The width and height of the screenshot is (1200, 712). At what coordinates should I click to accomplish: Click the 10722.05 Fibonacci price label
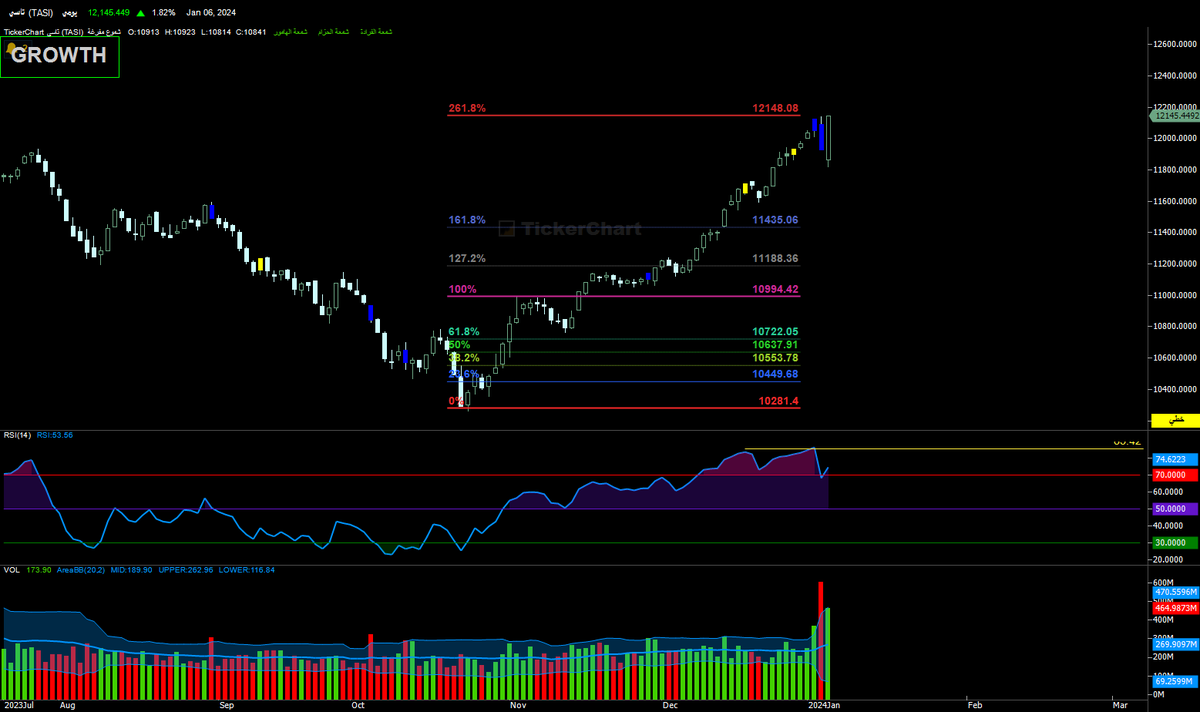click(776, 331)
